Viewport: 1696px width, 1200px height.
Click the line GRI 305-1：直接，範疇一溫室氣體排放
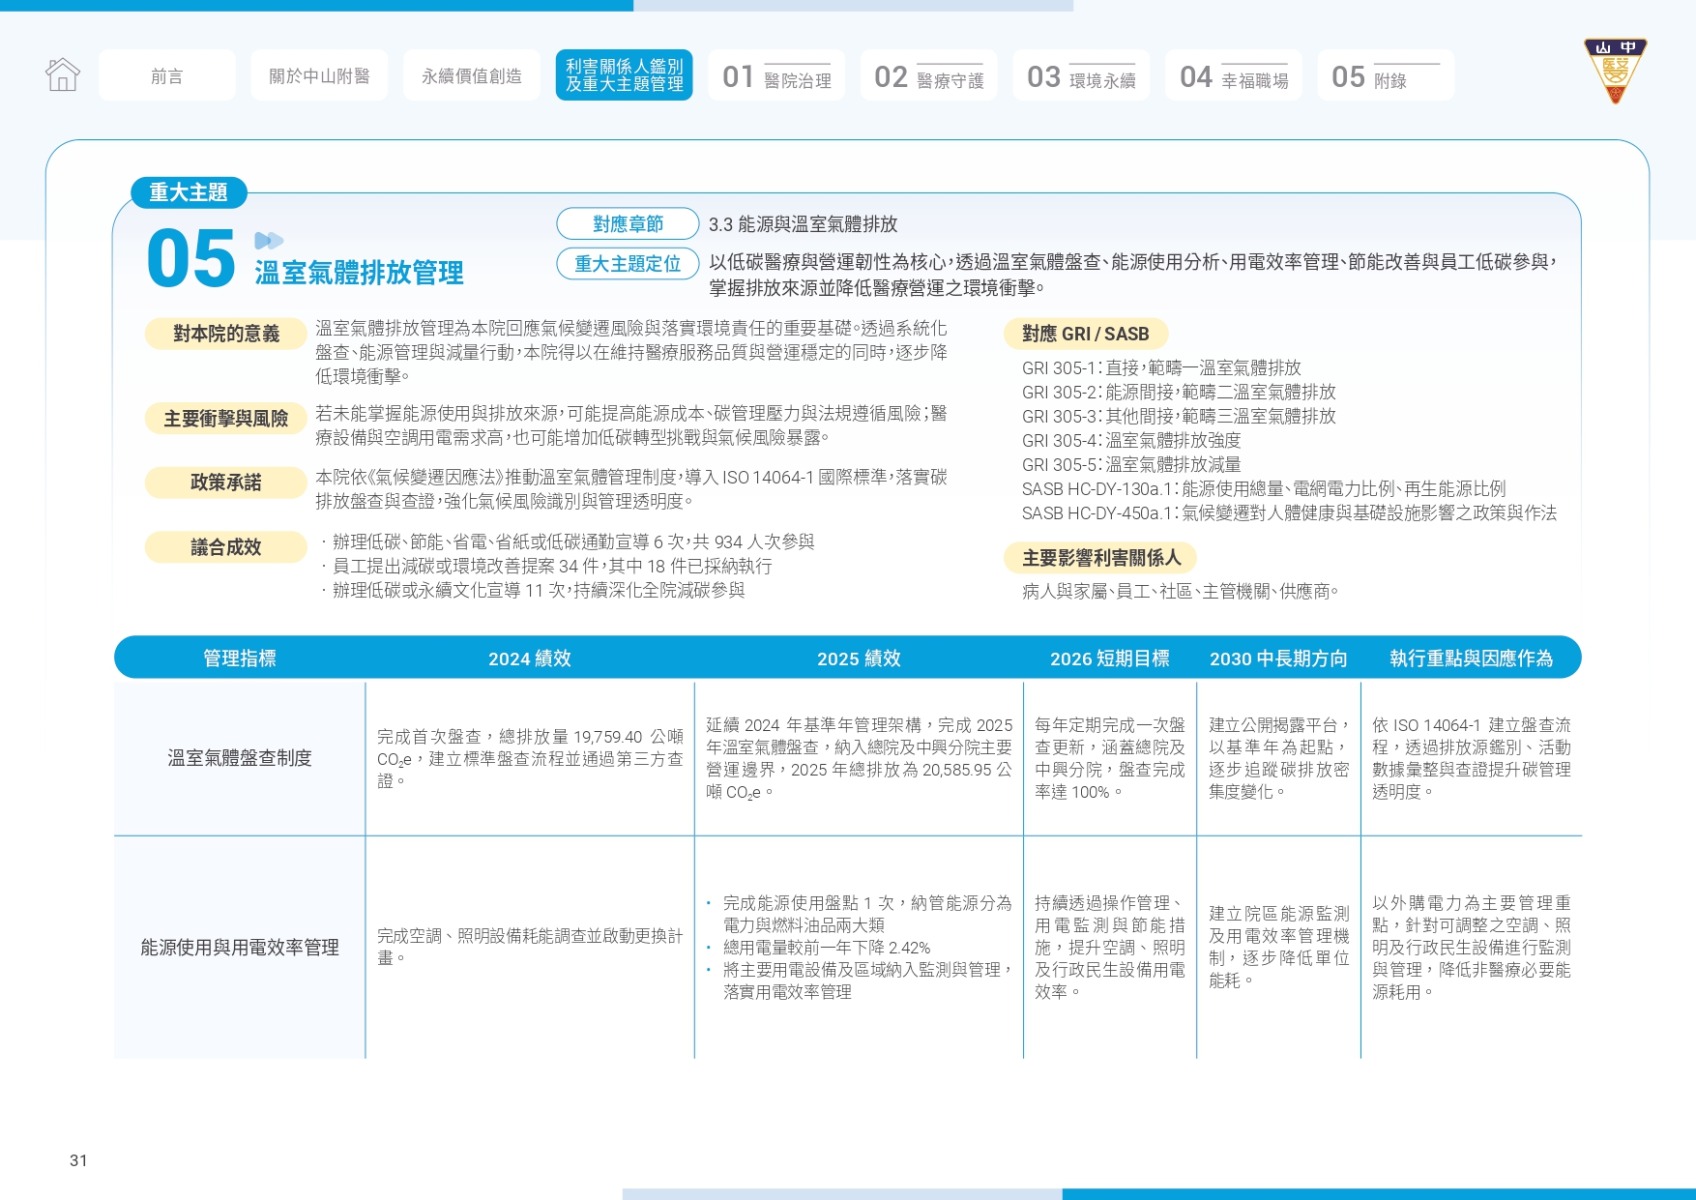click(x=1161, y=368)
